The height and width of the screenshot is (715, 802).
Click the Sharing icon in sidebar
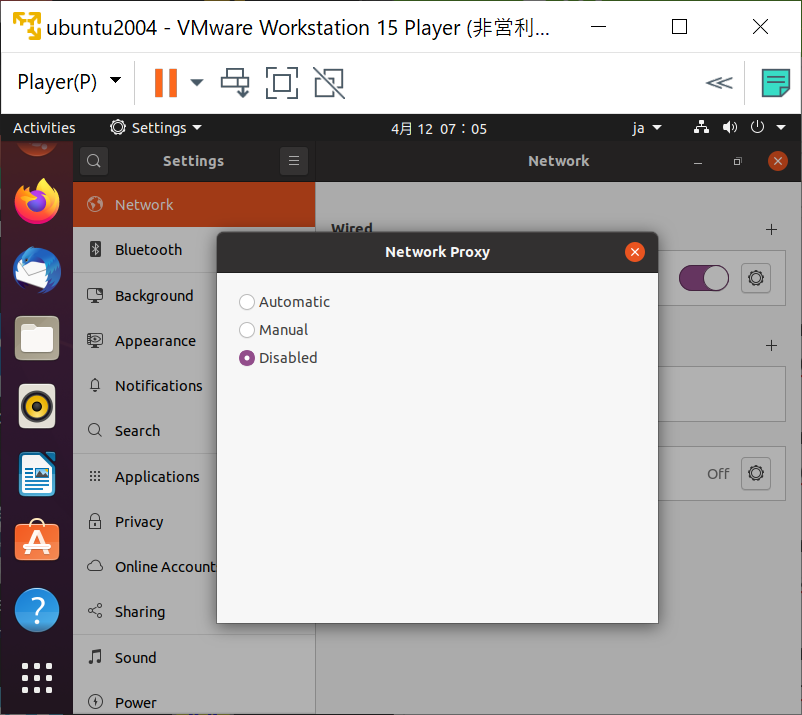pyautogui.click(x=95, y=611)
